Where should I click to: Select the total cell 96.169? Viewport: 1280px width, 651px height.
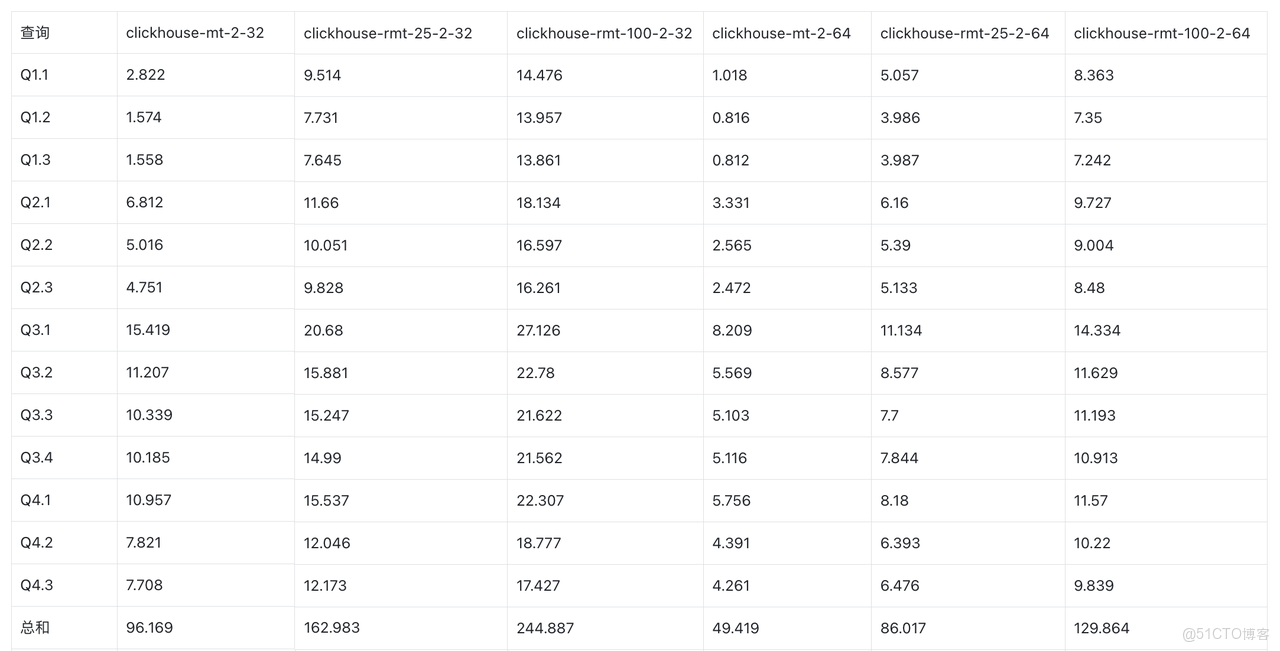click(x=149, y=628)
